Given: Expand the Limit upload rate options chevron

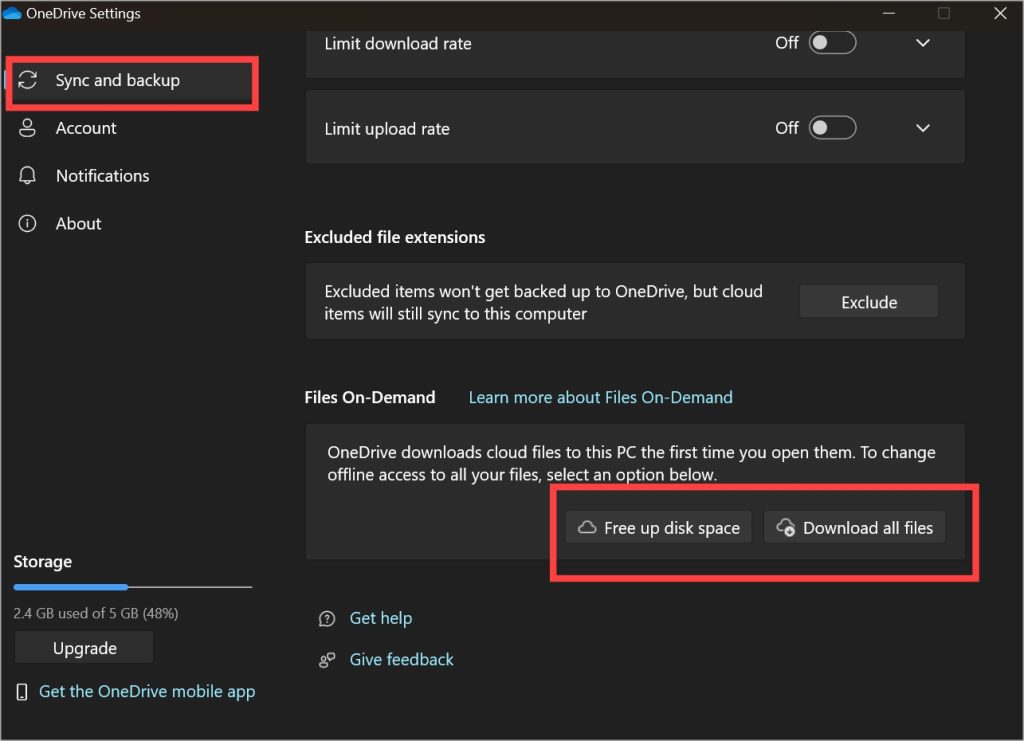Looking at the screenshot, I should coord(923,128).
